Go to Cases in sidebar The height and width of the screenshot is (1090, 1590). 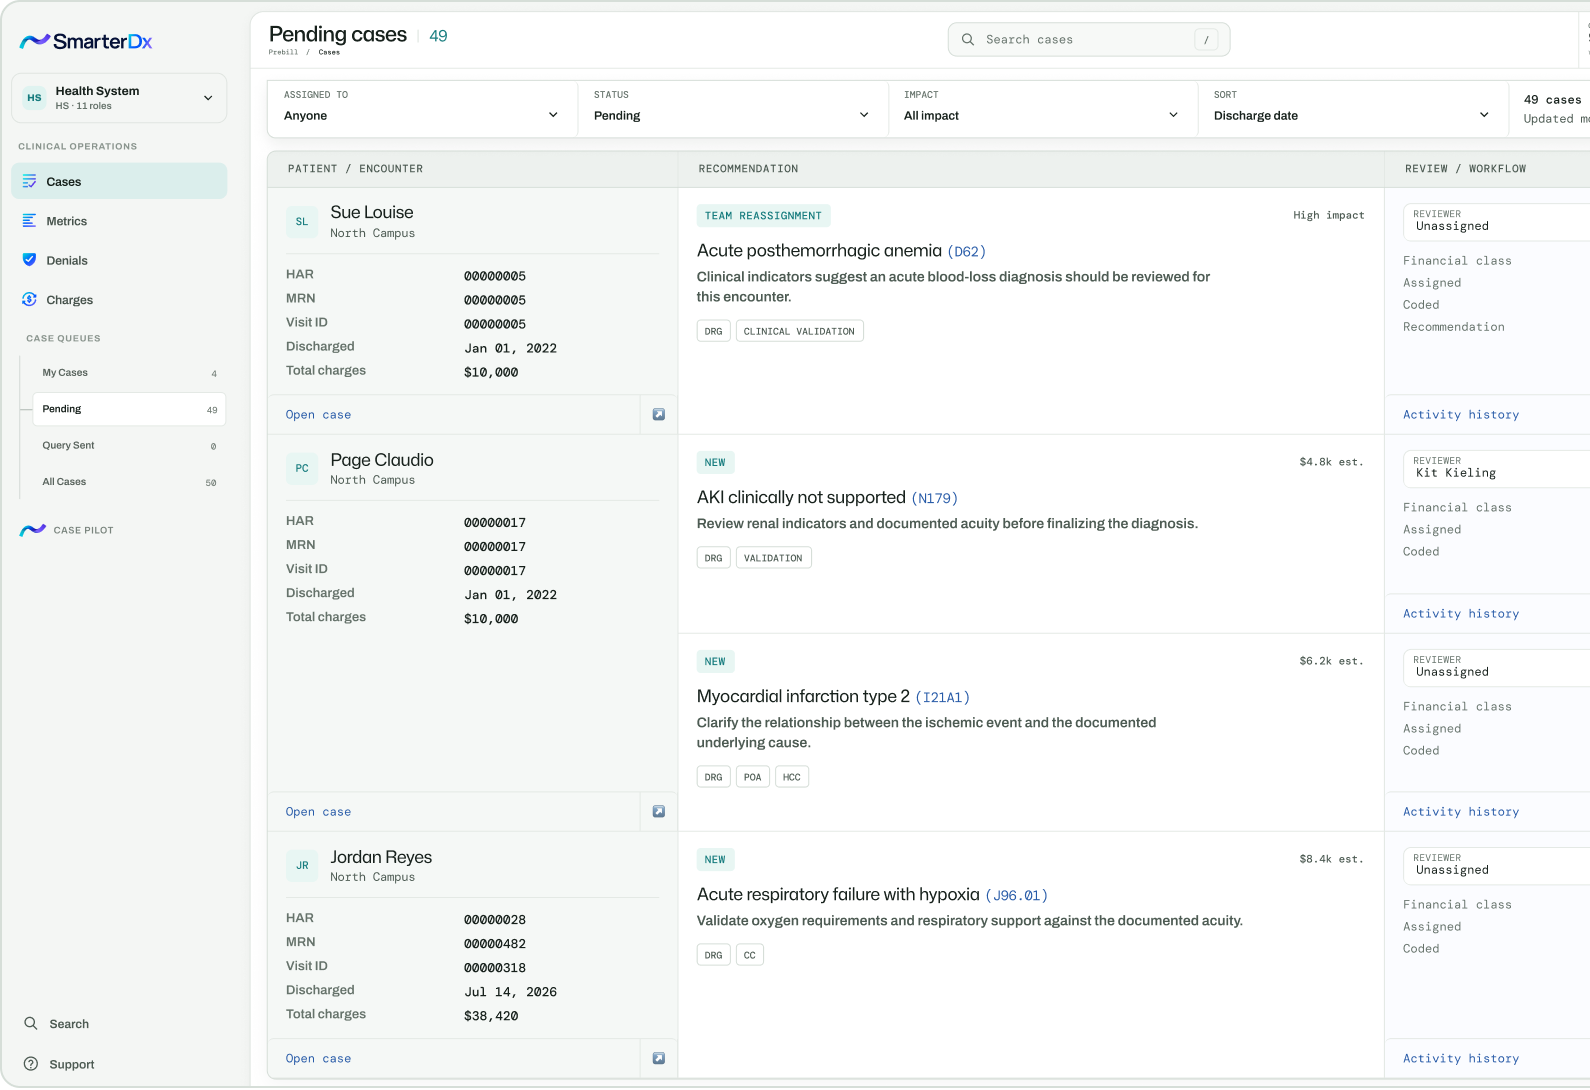click(x=119, y=181)
